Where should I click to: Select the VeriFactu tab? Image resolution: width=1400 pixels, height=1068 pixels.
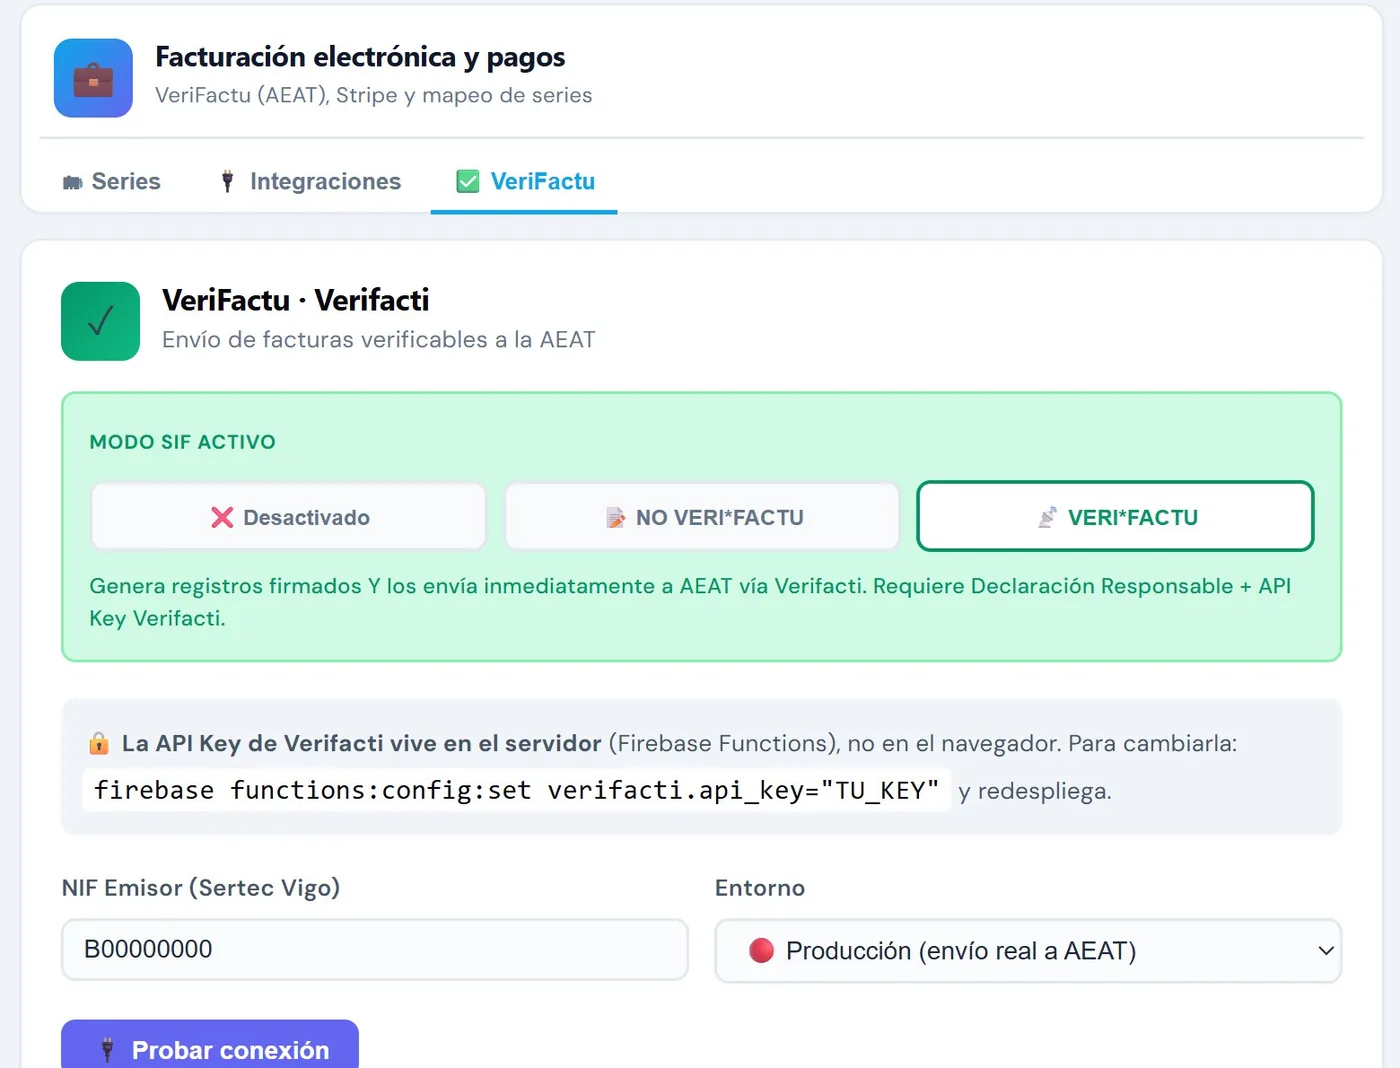[524, 181]
